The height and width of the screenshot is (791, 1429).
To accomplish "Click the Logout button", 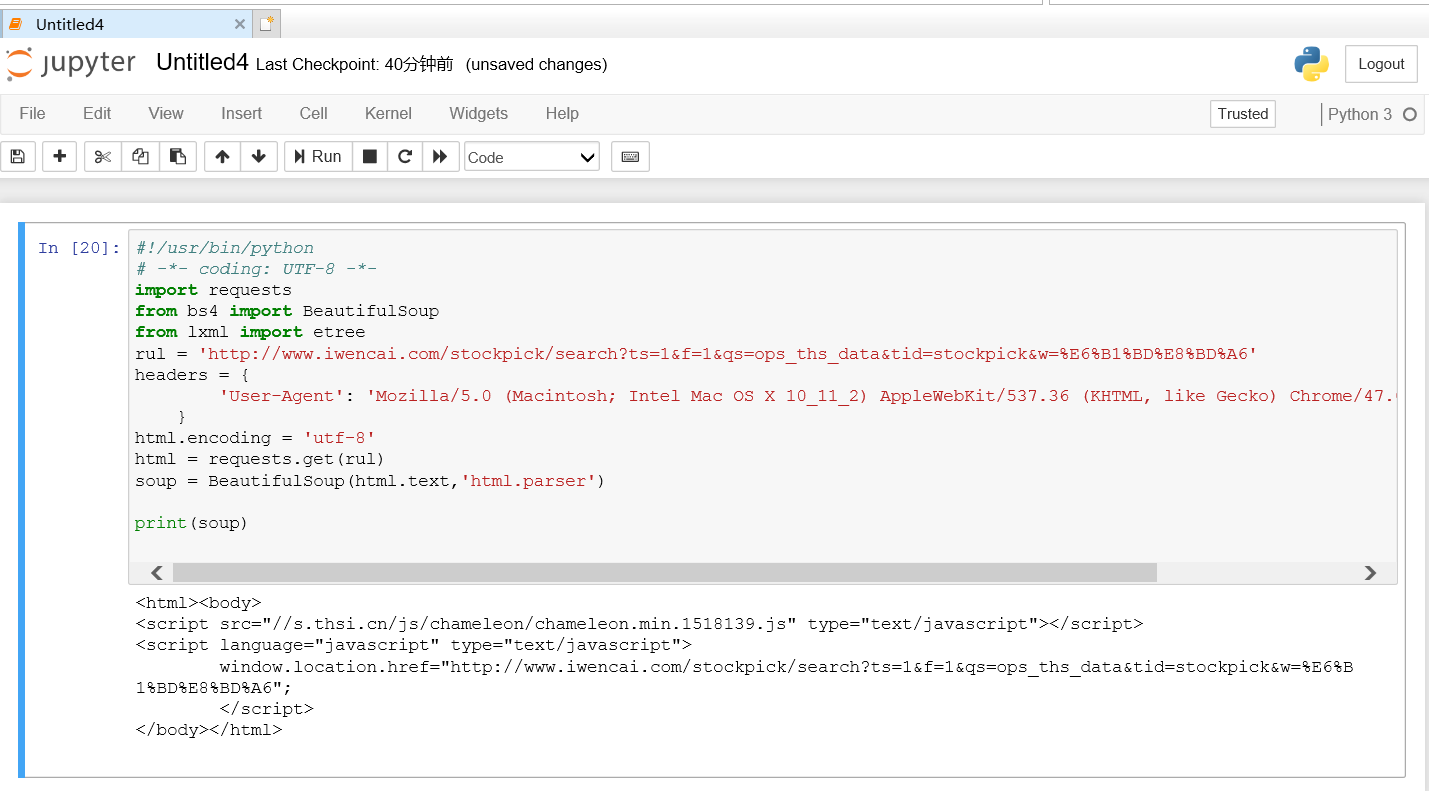I will pos(1381,64).
